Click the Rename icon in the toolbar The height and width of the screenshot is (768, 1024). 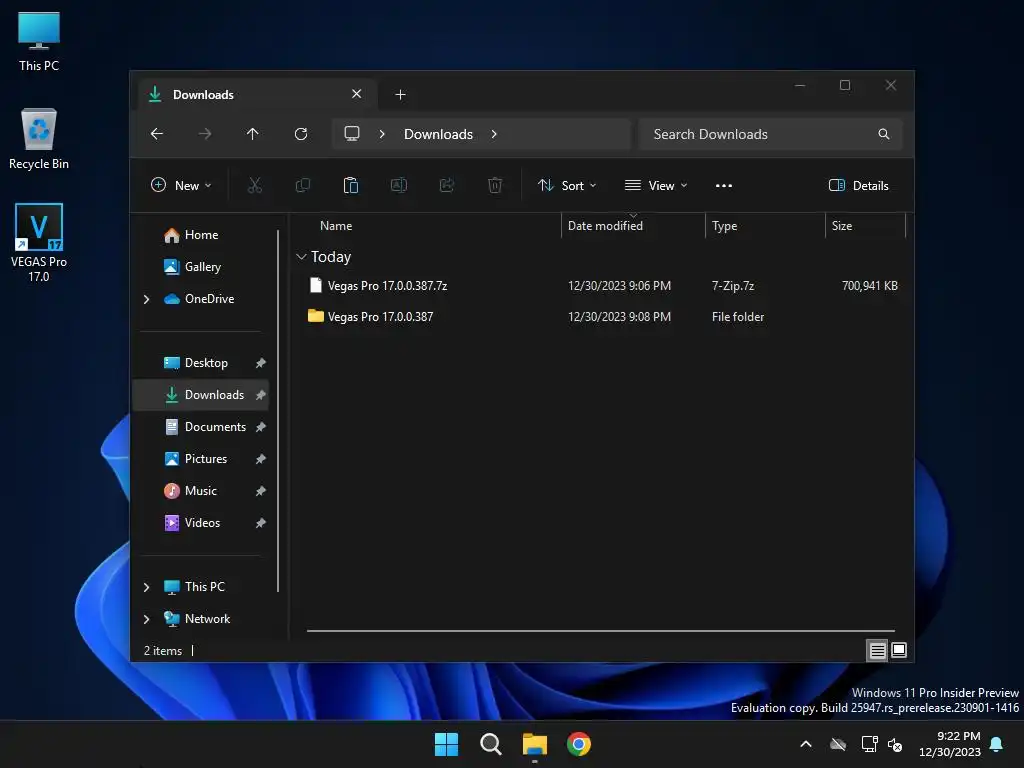point(399,185)
